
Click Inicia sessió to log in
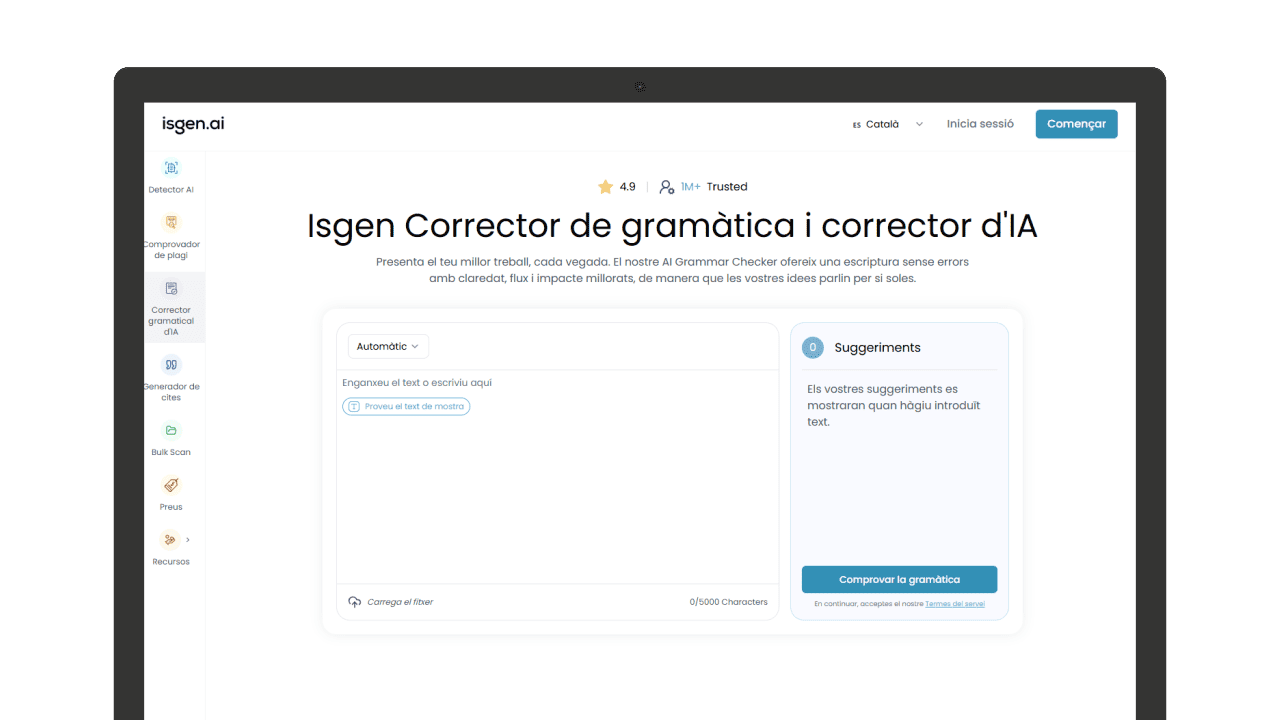tap(980, 123)
